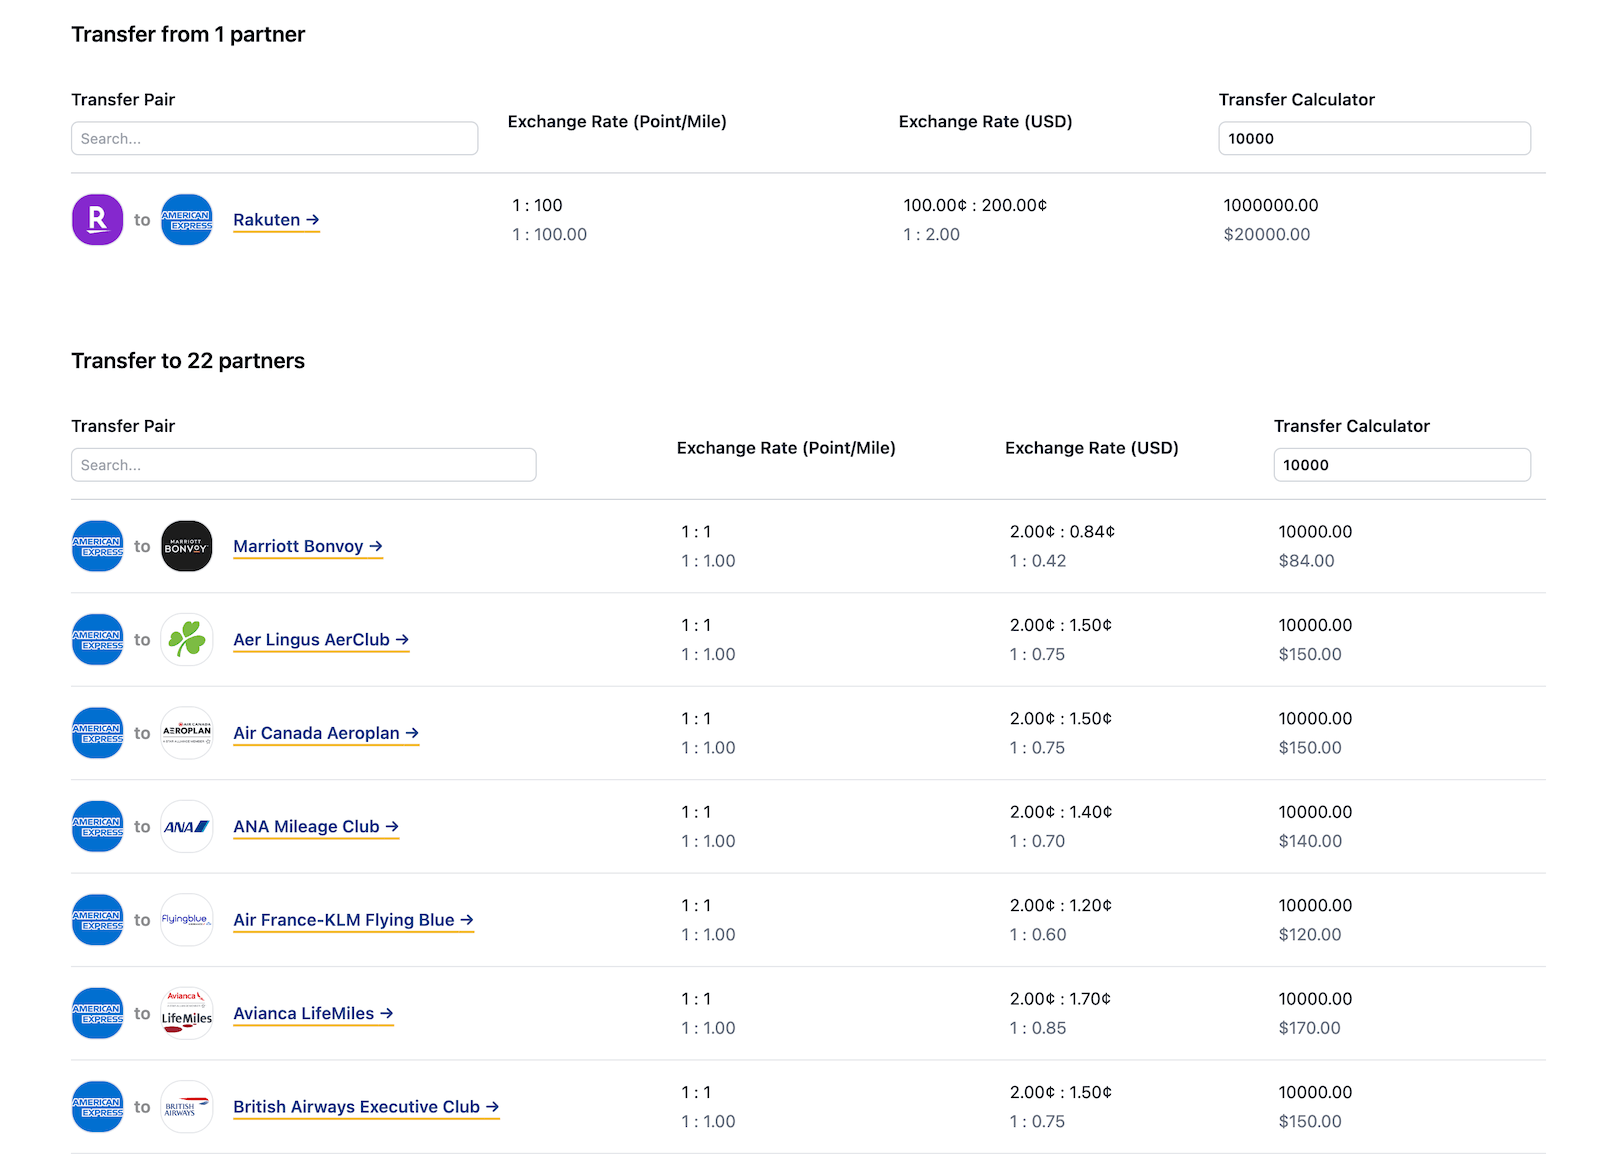Select the '$140.00' ANA value

(1310, 841)
